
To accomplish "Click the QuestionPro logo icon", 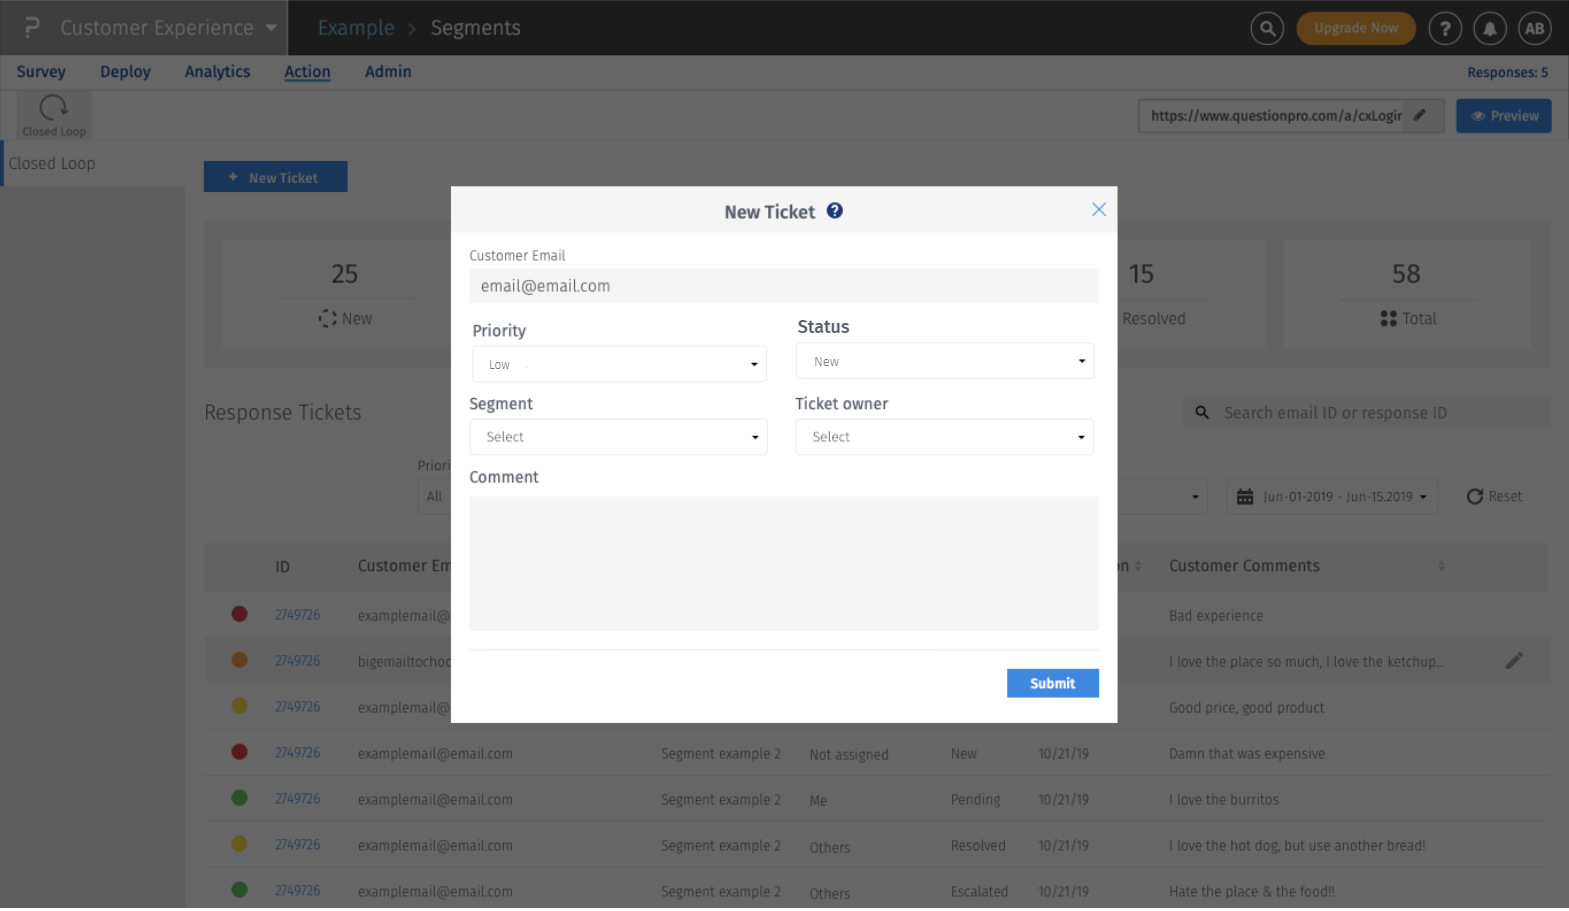I will coord(32,27).
